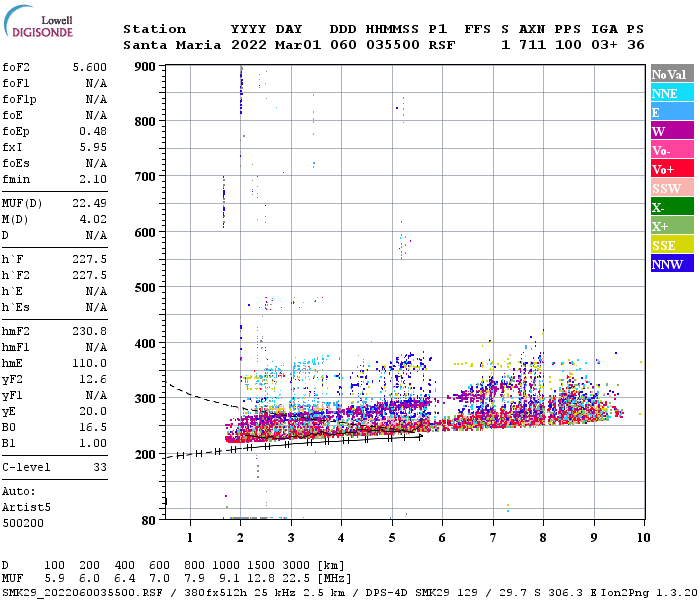Click the foF2 value 5.600
The image size is (700, 600).
tap(90, 67)
